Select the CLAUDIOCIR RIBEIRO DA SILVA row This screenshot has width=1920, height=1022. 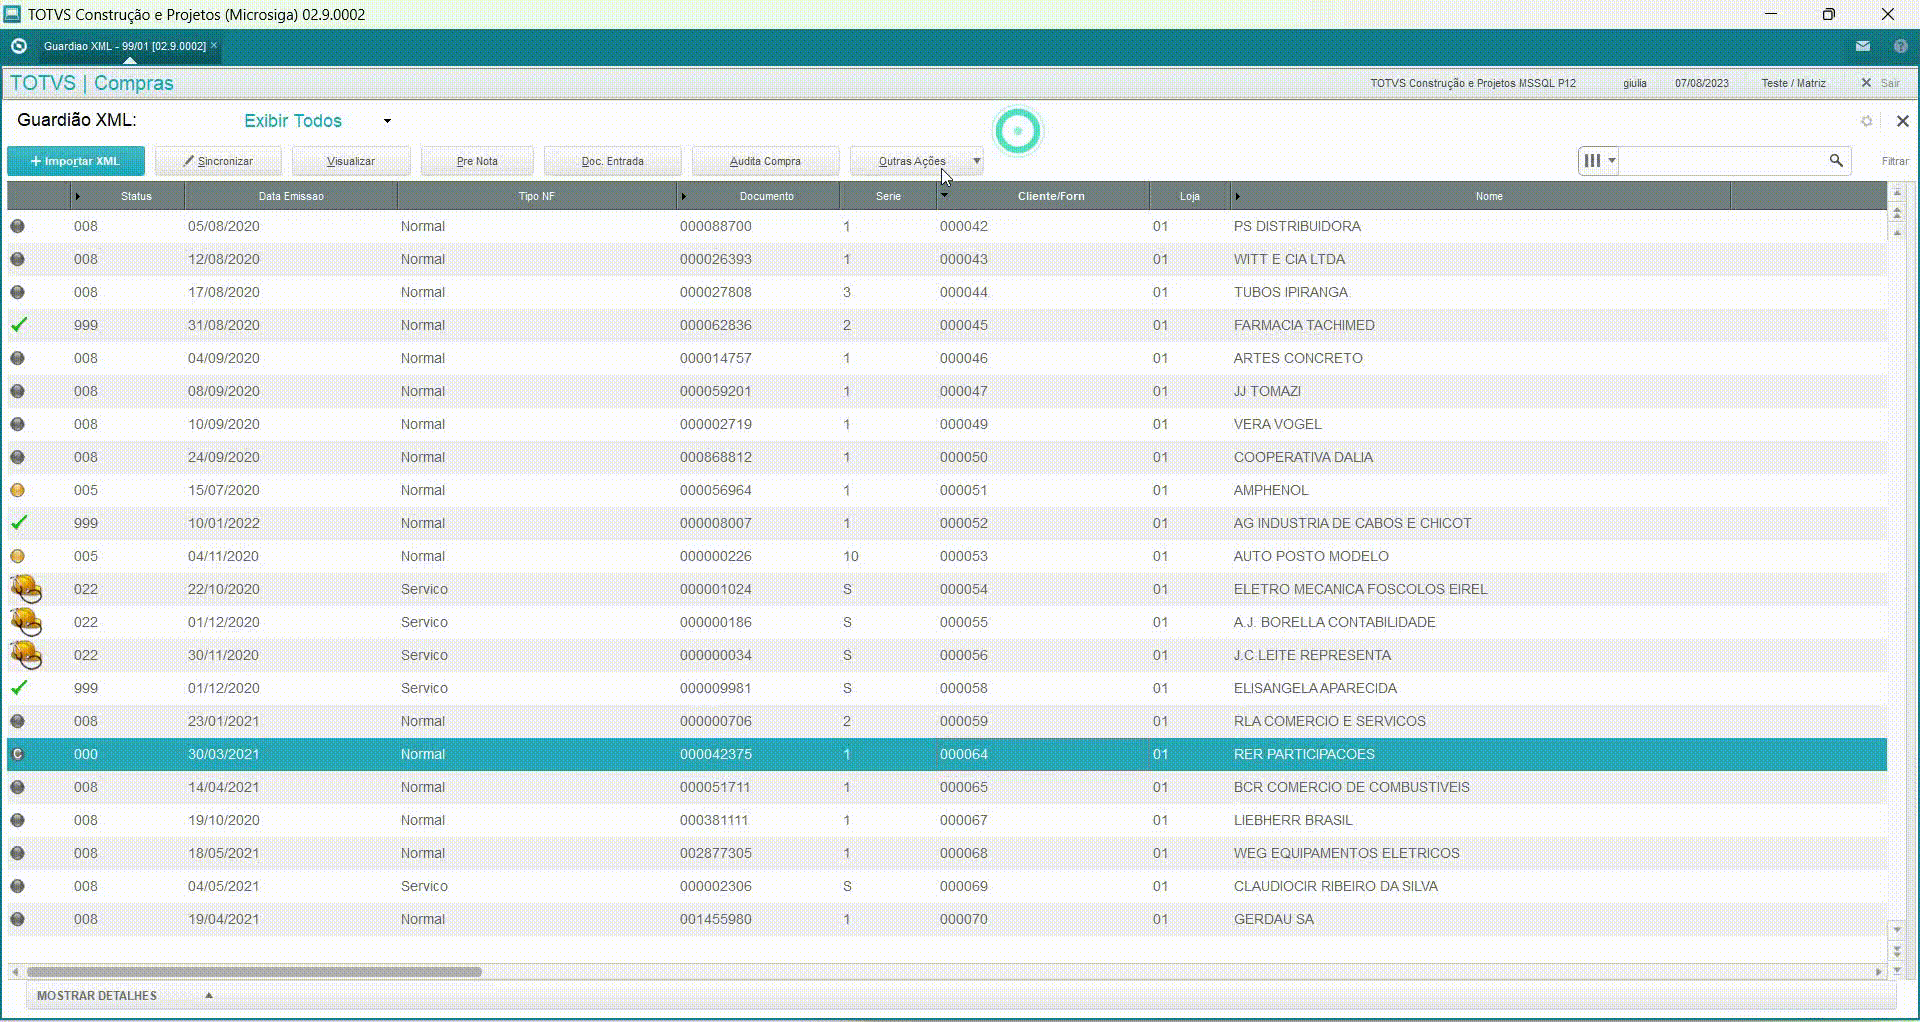pos(947,886)
